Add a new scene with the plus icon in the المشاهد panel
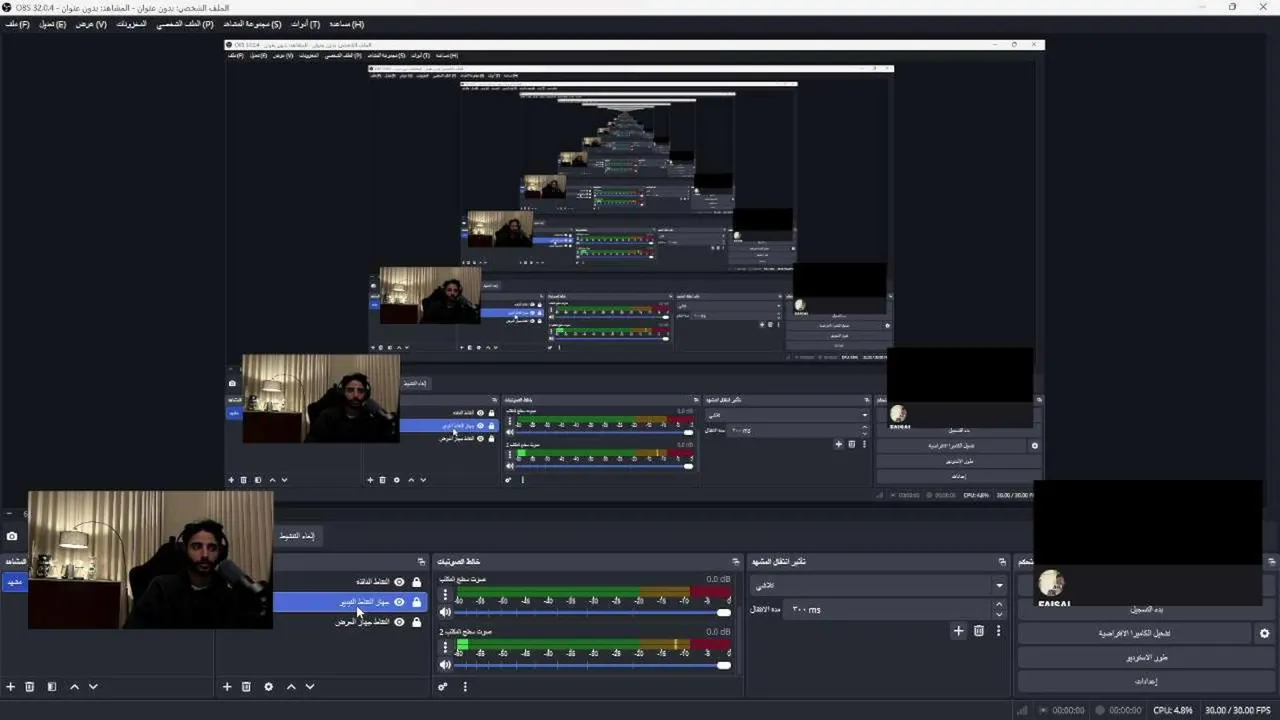Image resolution: width=1280 pixels, height=720 pixels. 11,687
